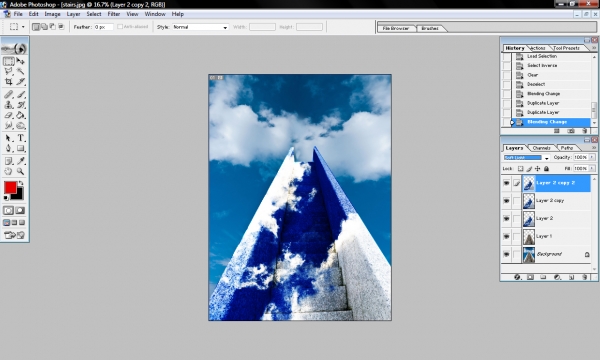Open the Image menu
This screenshot has height=360, width=600.
[x=52, y=14]
